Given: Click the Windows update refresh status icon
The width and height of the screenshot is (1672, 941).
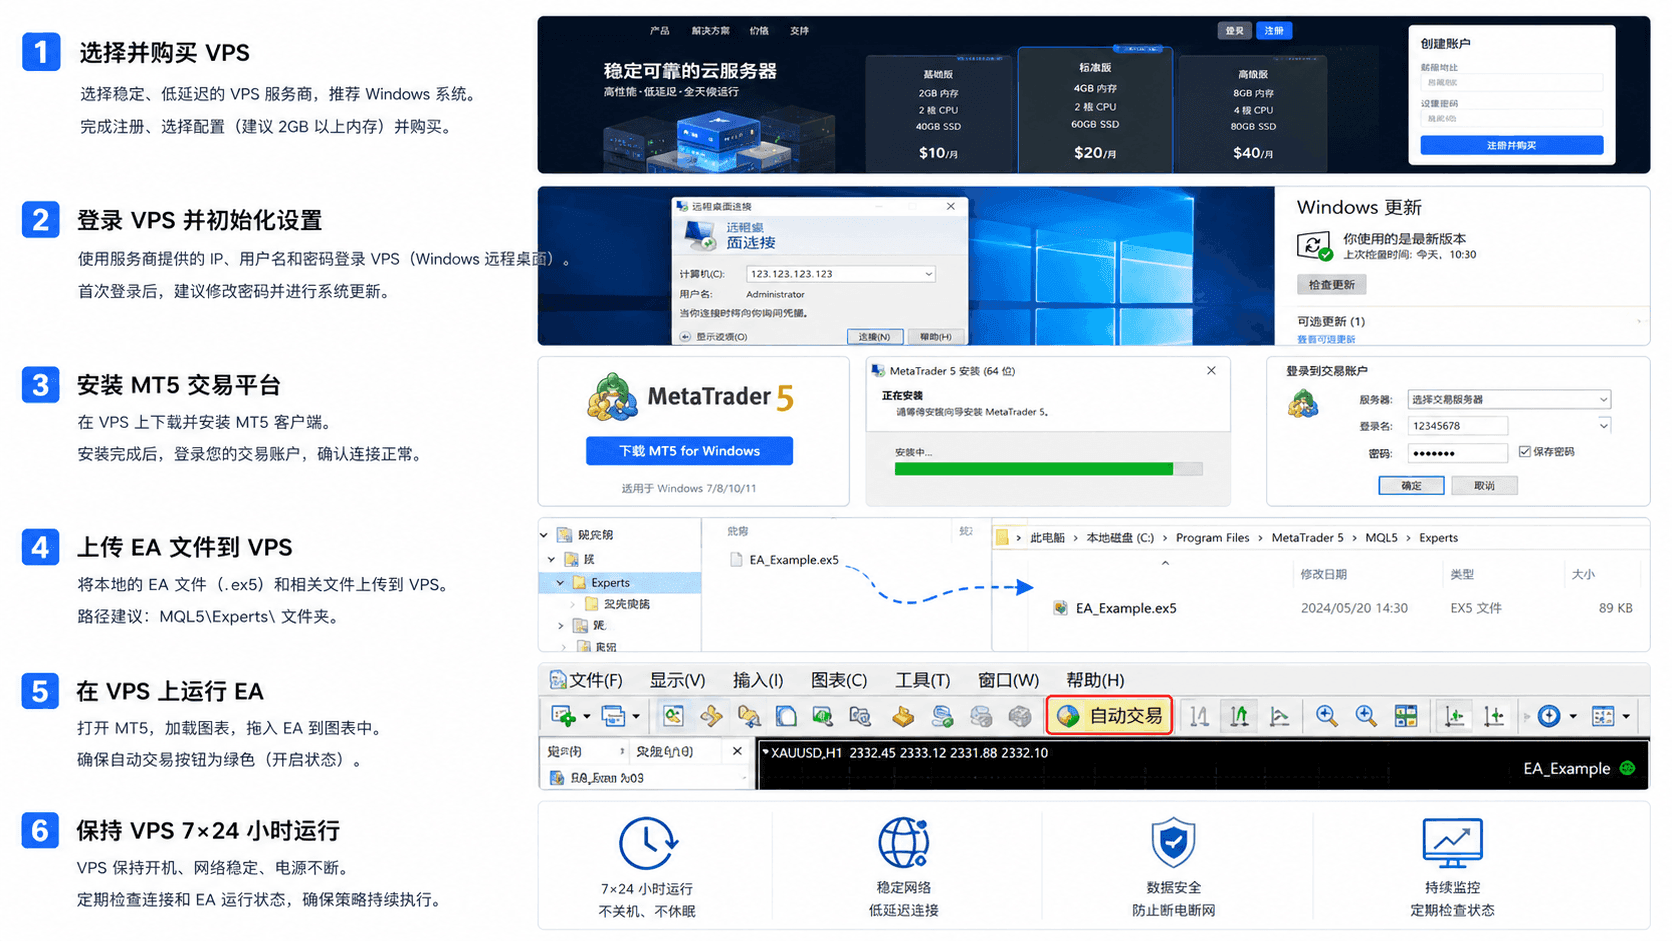Looking at the screenshot, I should click(x=1314, y=245).
